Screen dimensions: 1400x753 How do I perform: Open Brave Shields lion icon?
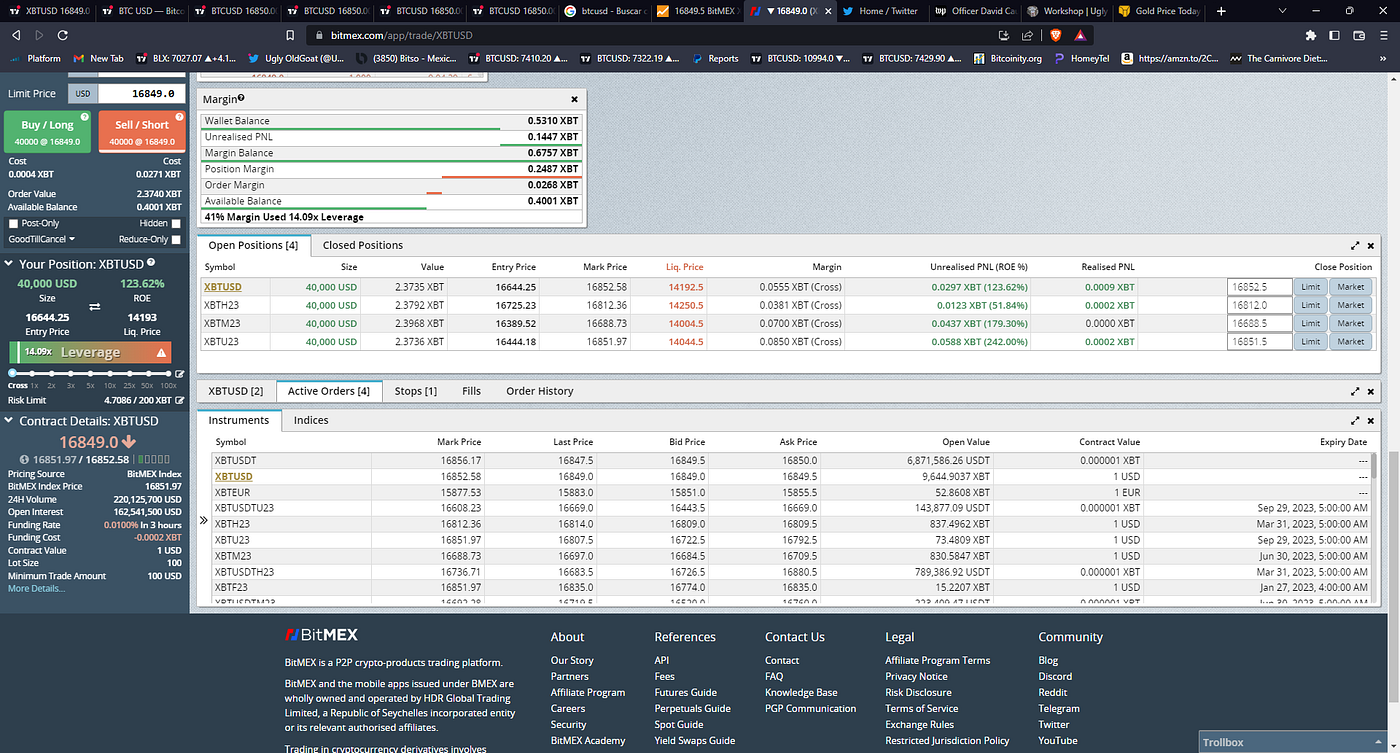pos(1055,35)
